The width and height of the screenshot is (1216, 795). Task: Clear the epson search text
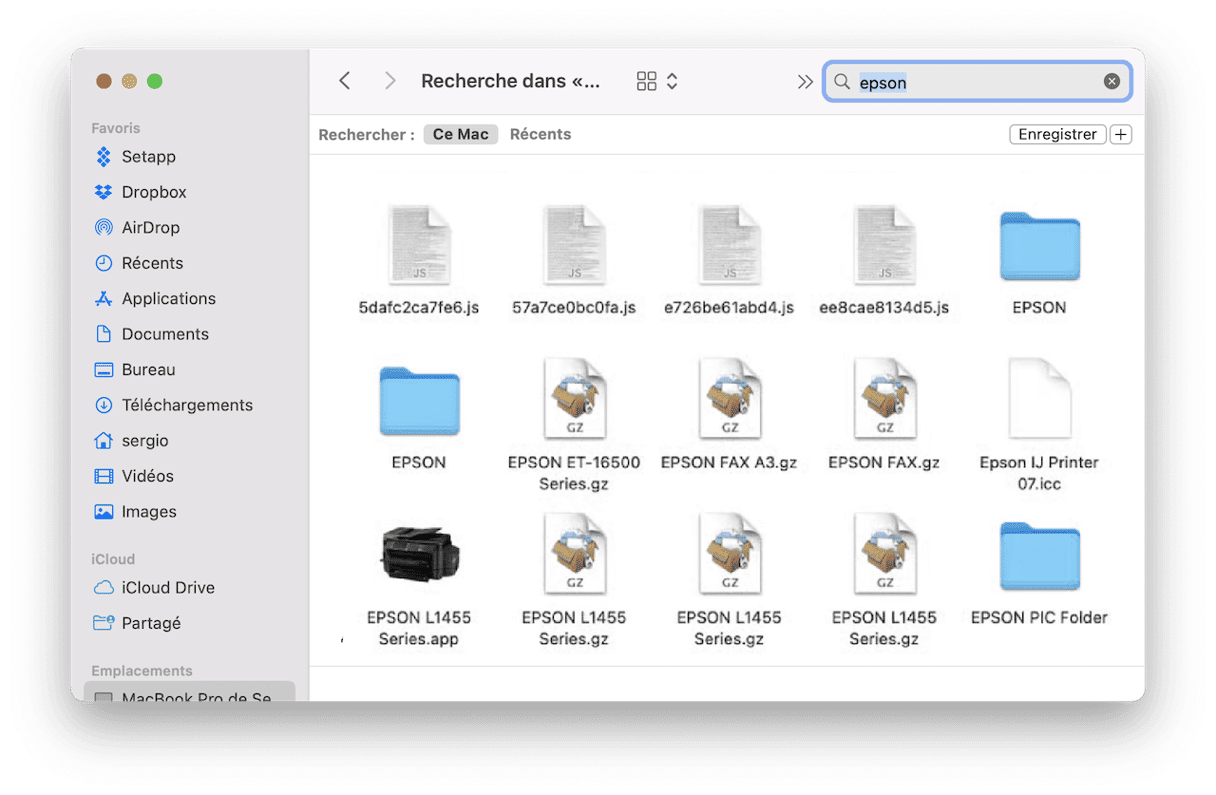click(1111, 82)
